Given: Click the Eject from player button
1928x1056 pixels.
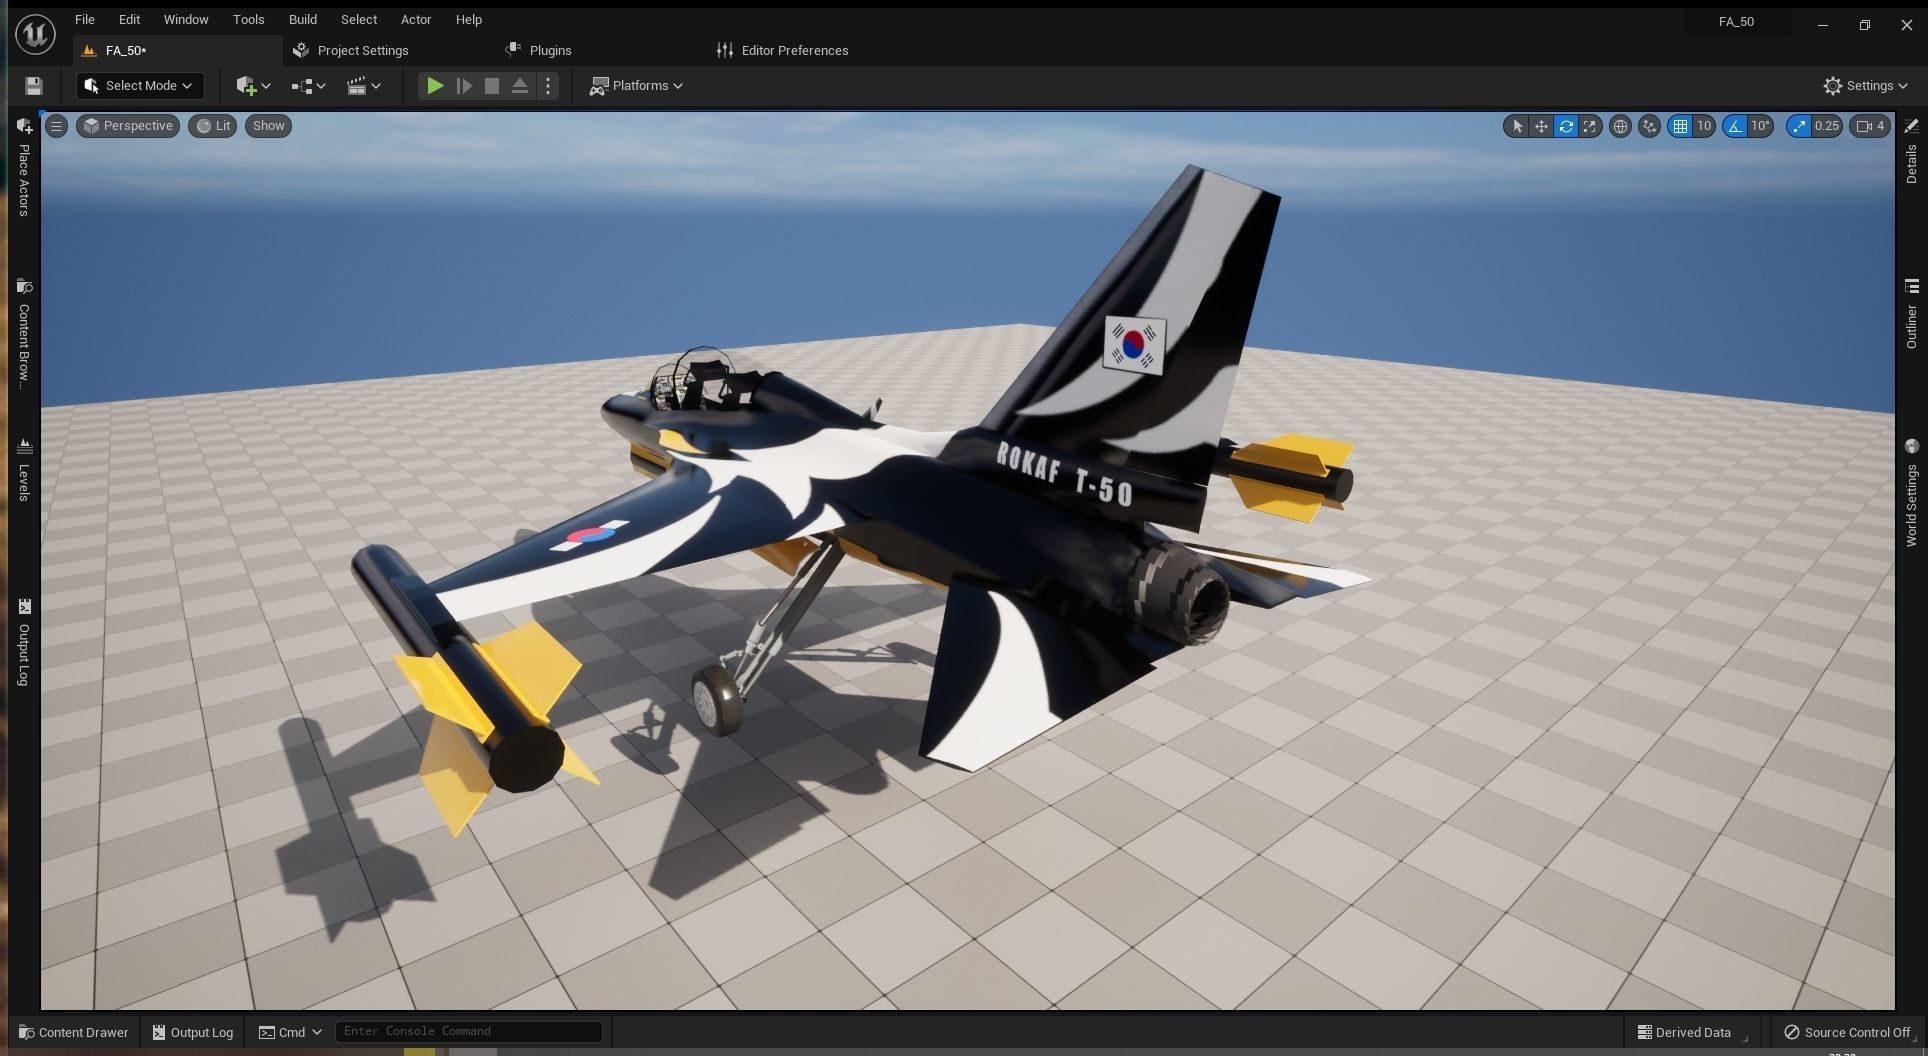Looking at the screenshot, I should 520,86.
